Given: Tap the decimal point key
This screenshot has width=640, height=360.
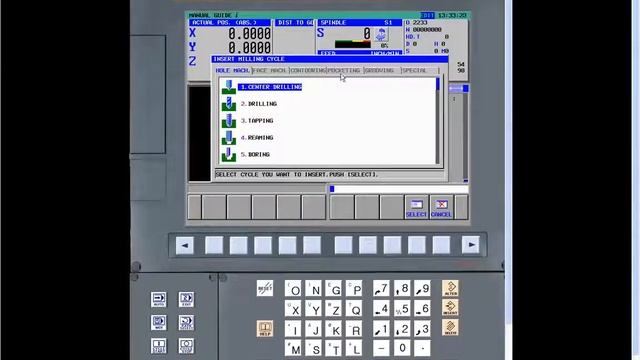Looking at the screenshot, I should tap(422, 348).
